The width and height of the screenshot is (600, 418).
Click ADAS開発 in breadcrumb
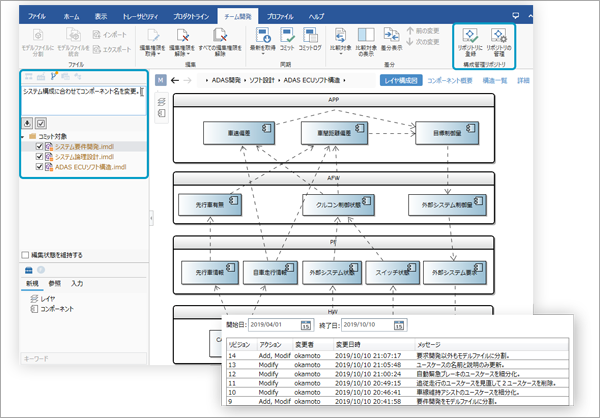[x=226, y=80]
